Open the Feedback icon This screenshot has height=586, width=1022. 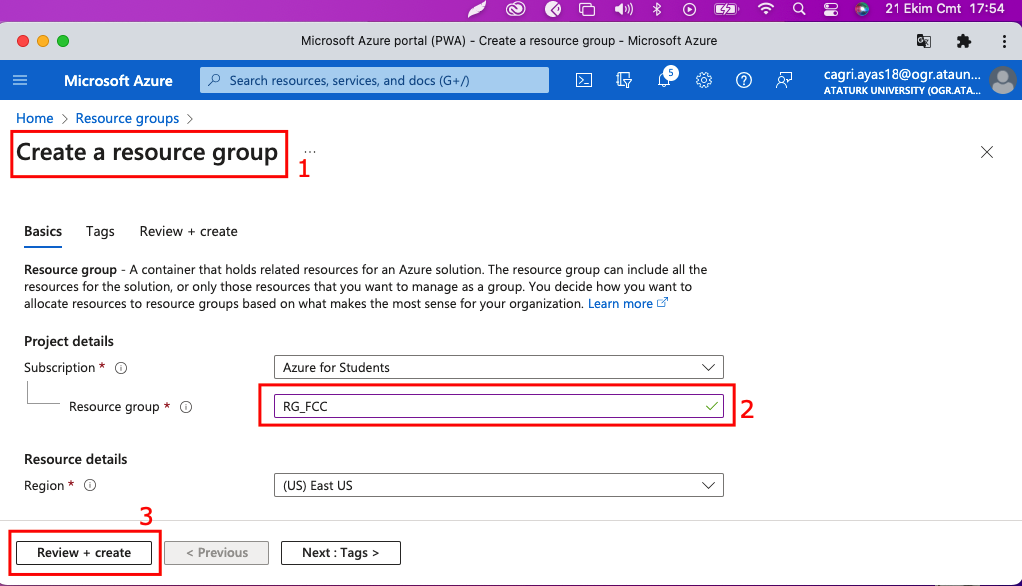click(x=784, y=81)
